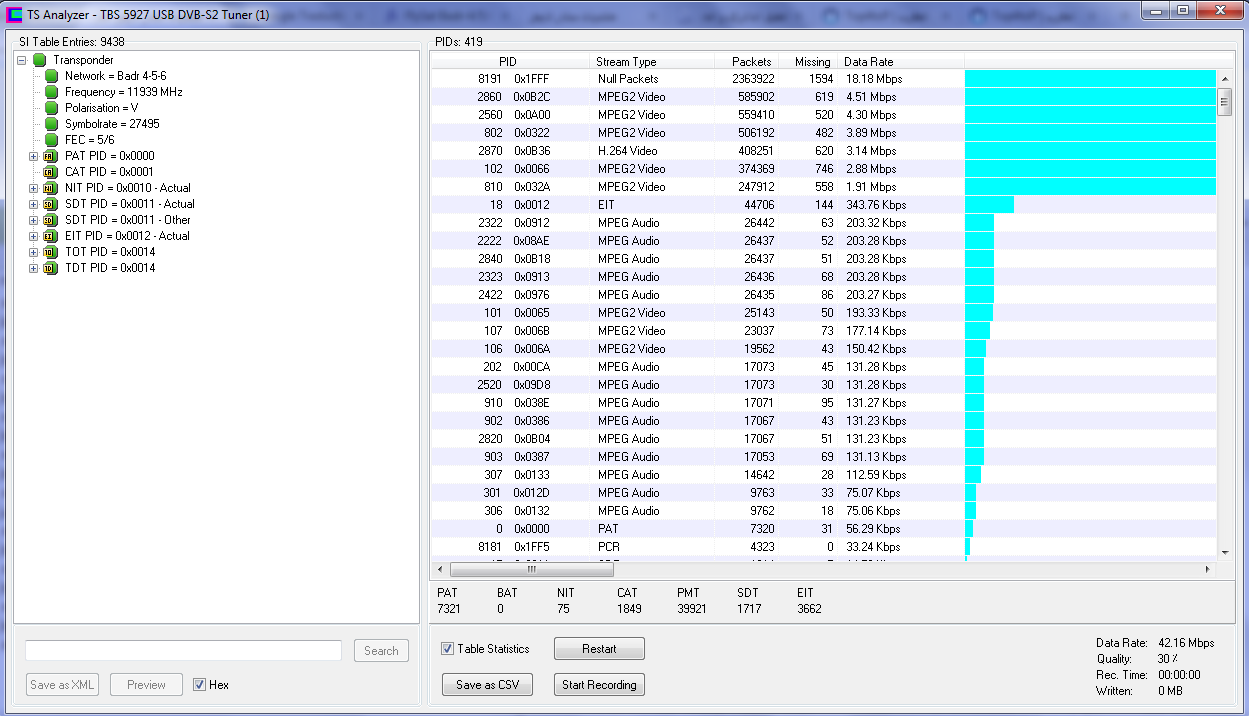Screen dimensions: 1249x716
Task: Click the NIT PID table icon
Action: (50, 188)
